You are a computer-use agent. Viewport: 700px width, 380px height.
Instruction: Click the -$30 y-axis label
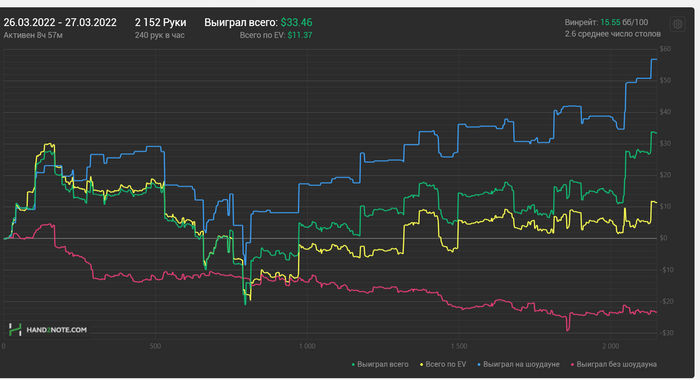[667, 333]
